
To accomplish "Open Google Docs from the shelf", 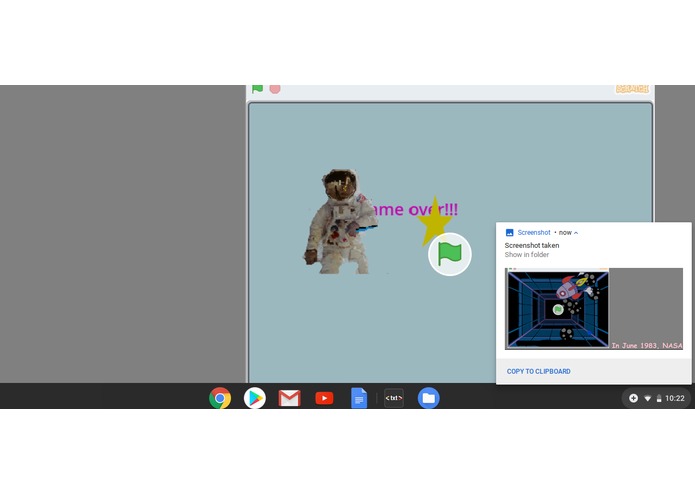I will tap(359, 398).
